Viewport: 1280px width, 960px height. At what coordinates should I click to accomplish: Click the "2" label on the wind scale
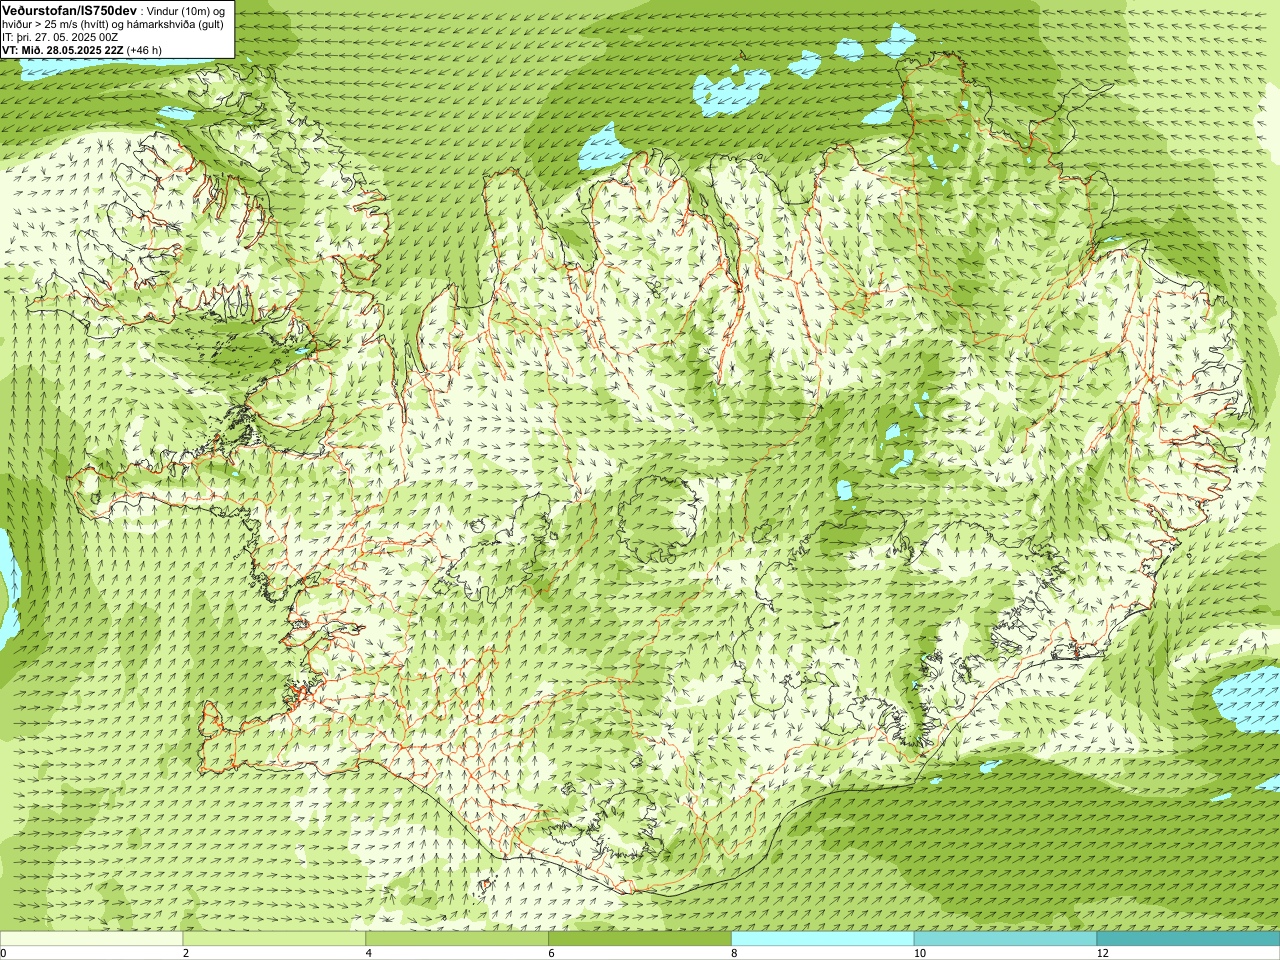pyautogui.click(x=186, y=953)
